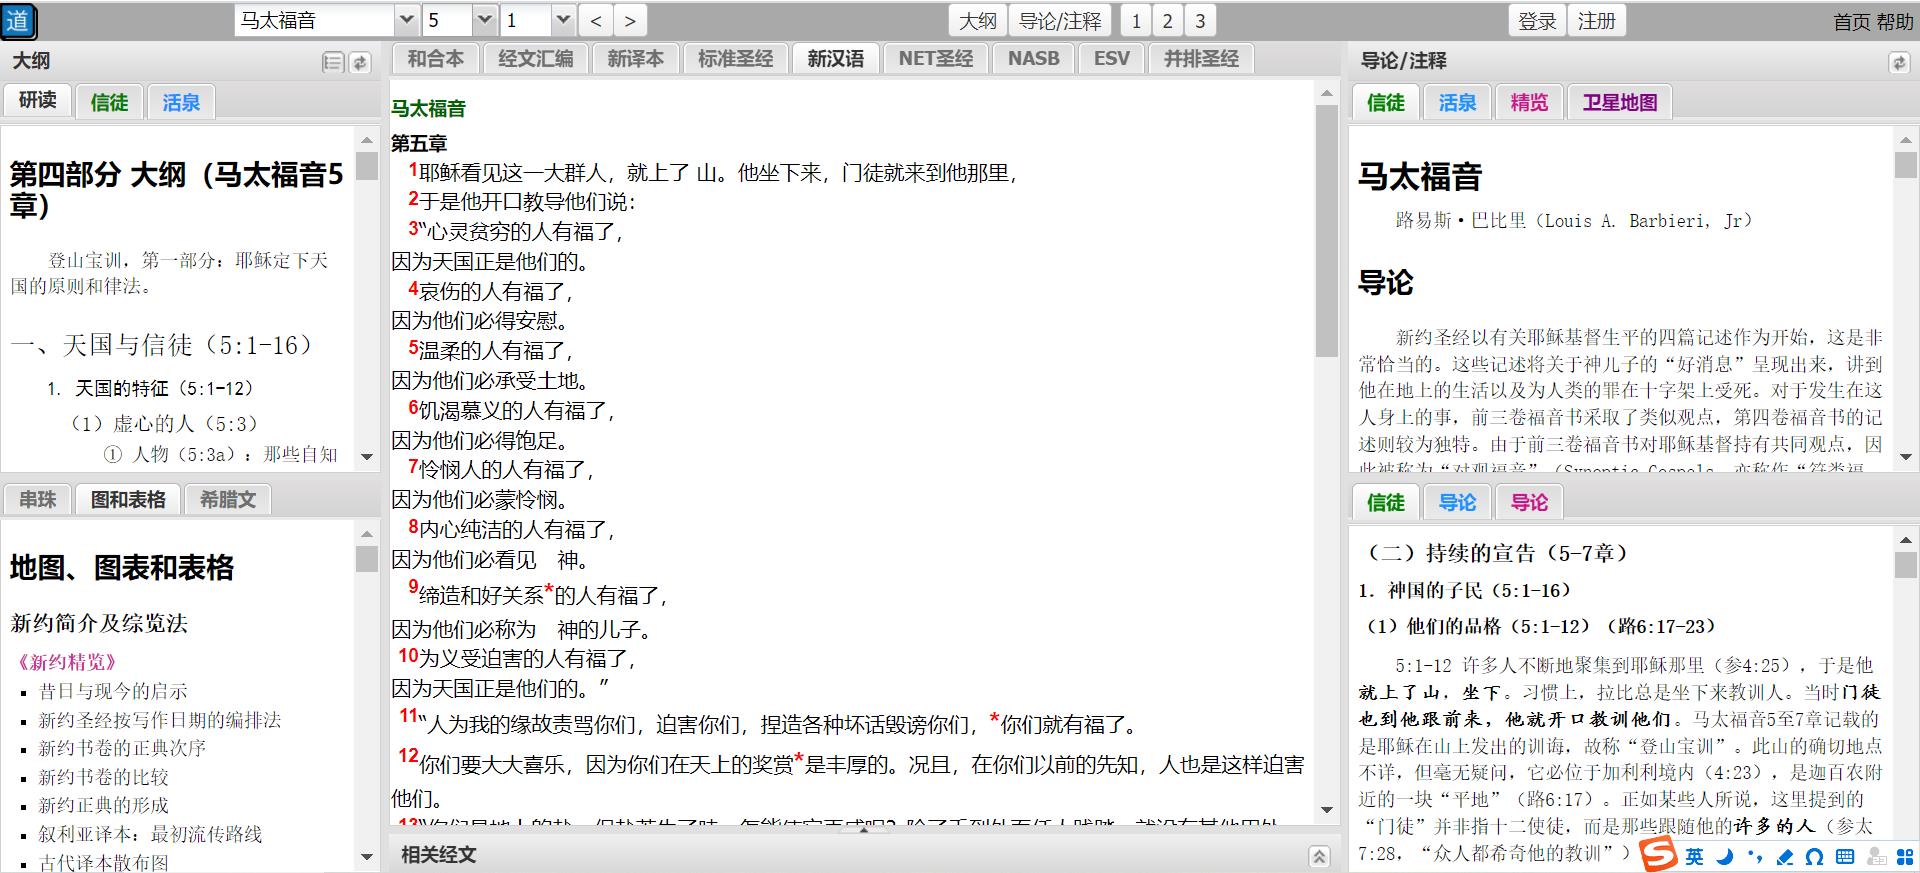Viewport: 1920px width, 873px height.
Task: Click the Sogou input method S icon
Action: tap(1658, 855)
